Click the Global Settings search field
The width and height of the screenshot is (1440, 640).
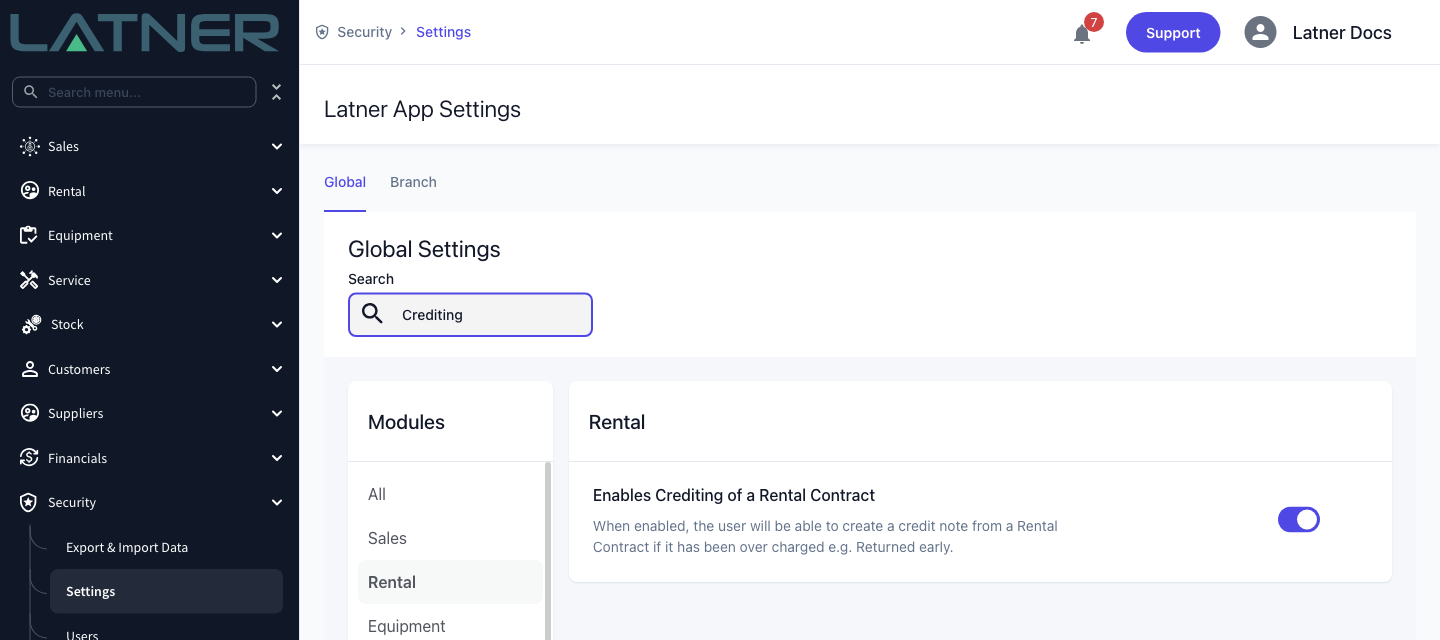click(470, 314)
